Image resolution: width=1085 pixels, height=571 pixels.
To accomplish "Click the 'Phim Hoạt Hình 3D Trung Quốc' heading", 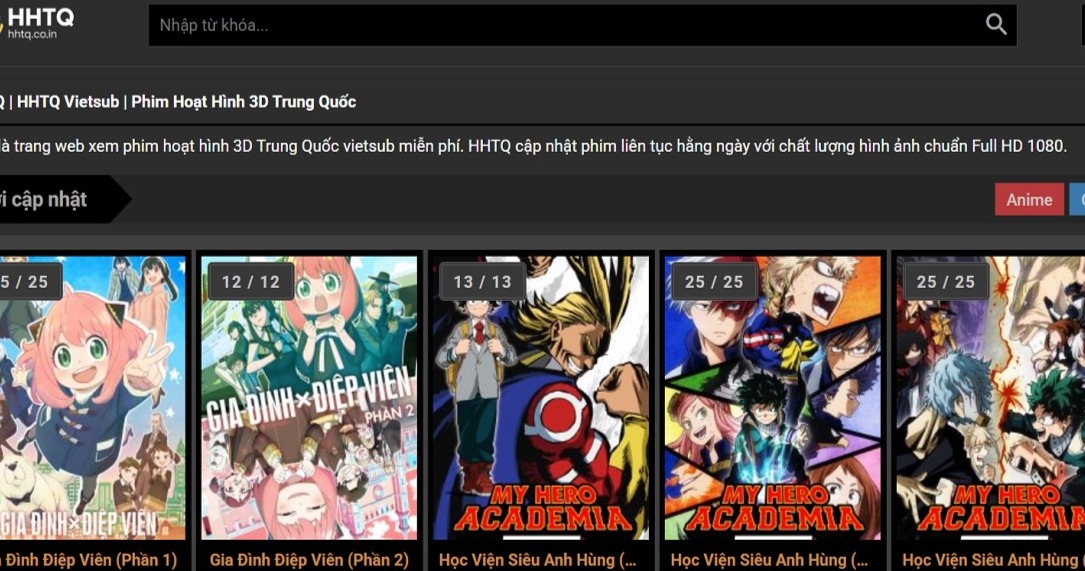I will pos(244,102).
